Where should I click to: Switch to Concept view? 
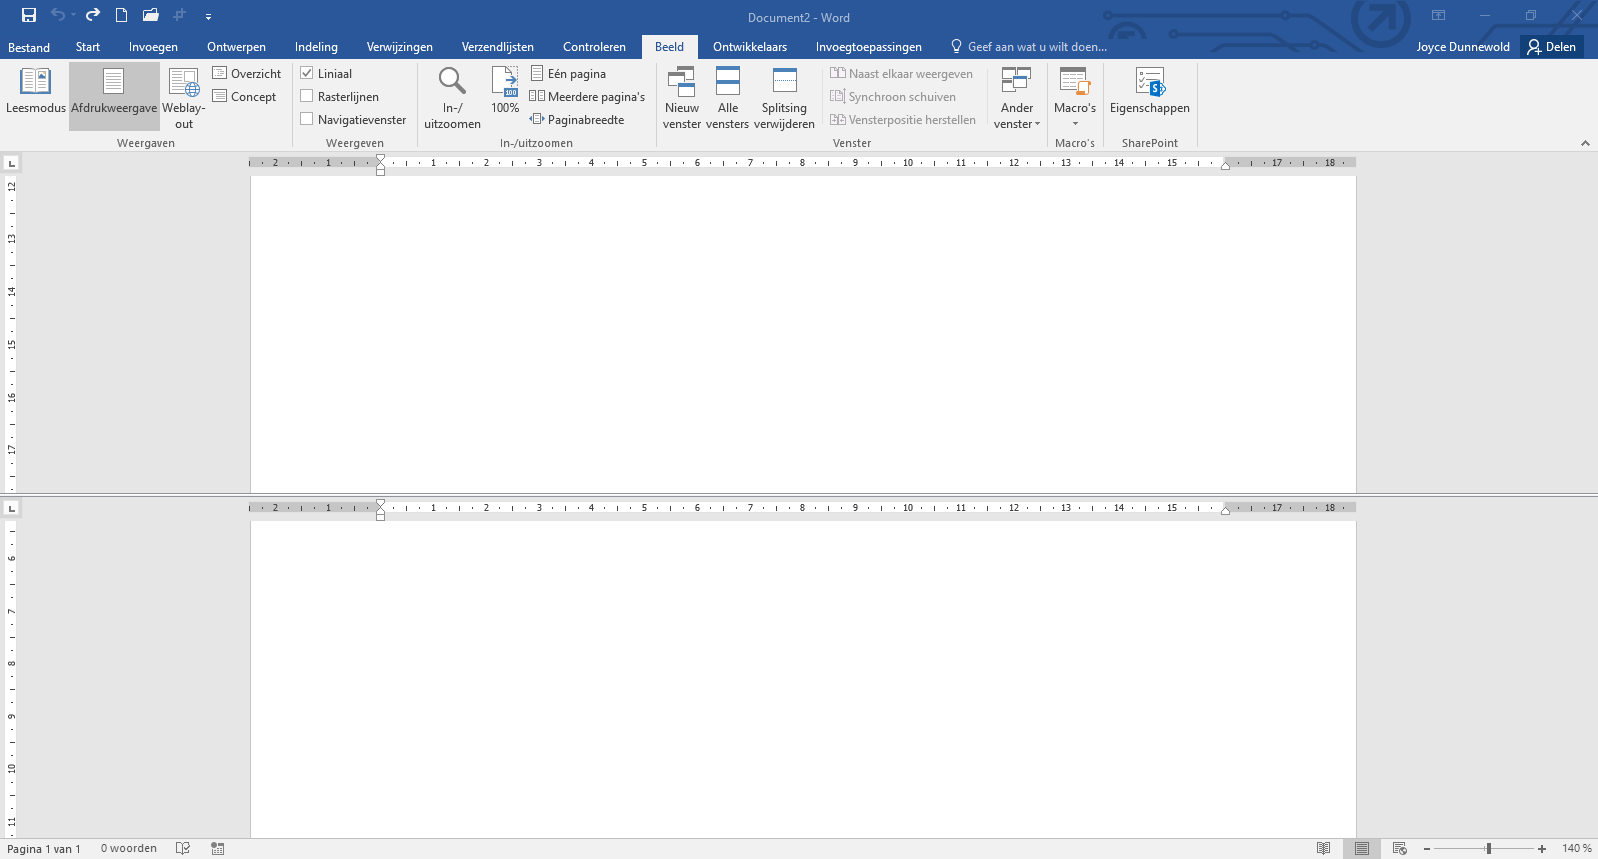point(244,96)
